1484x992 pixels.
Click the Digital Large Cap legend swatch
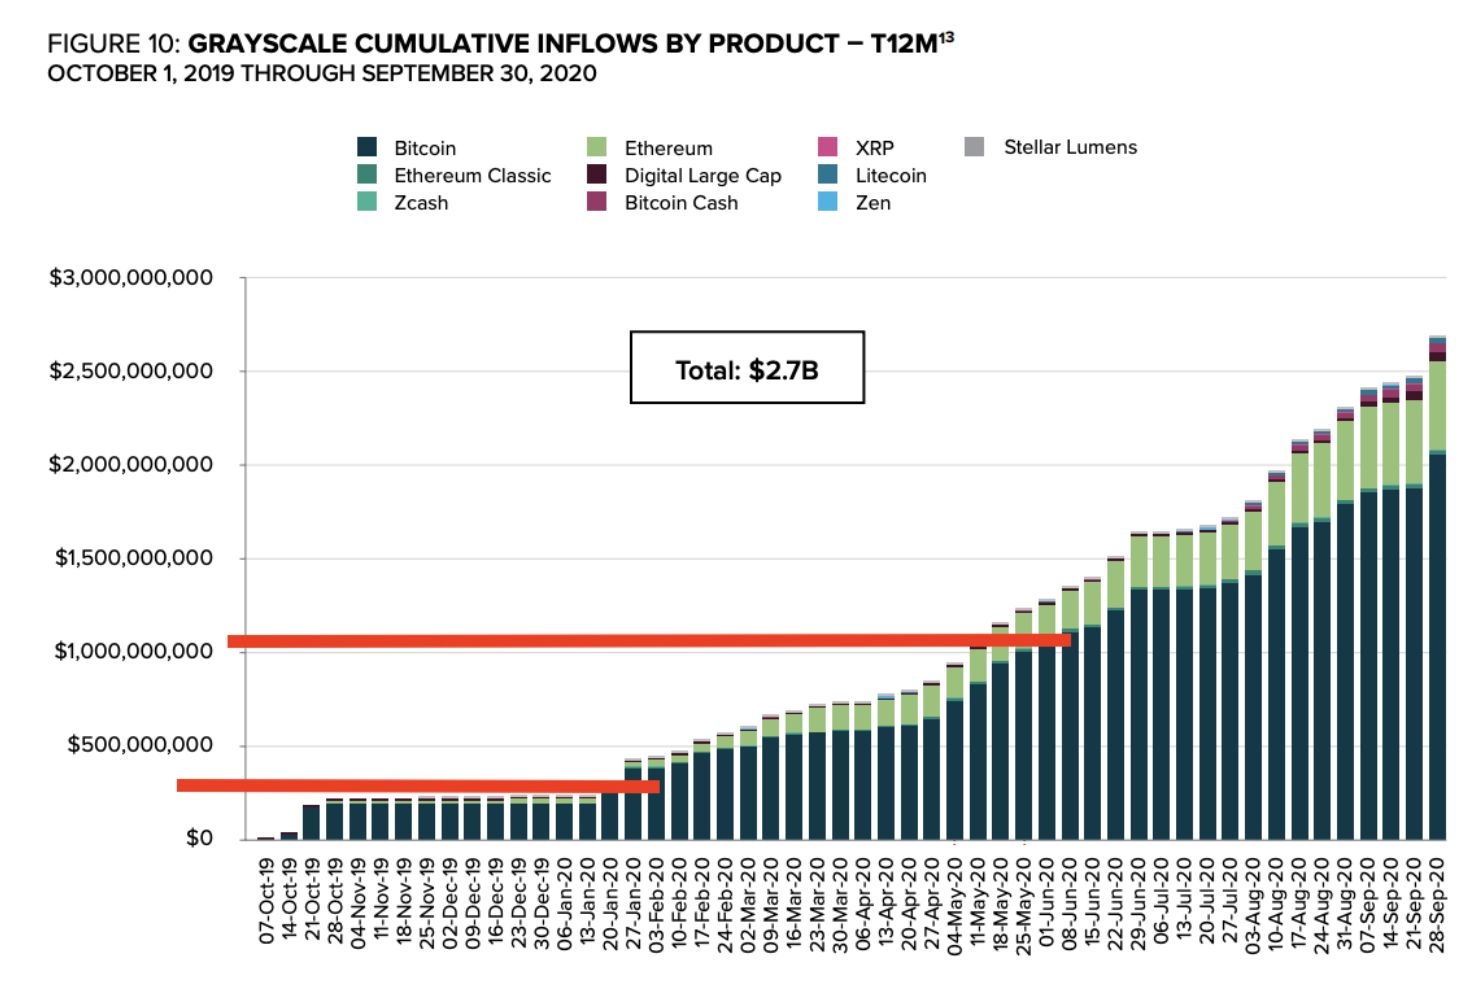click(597, 175)
